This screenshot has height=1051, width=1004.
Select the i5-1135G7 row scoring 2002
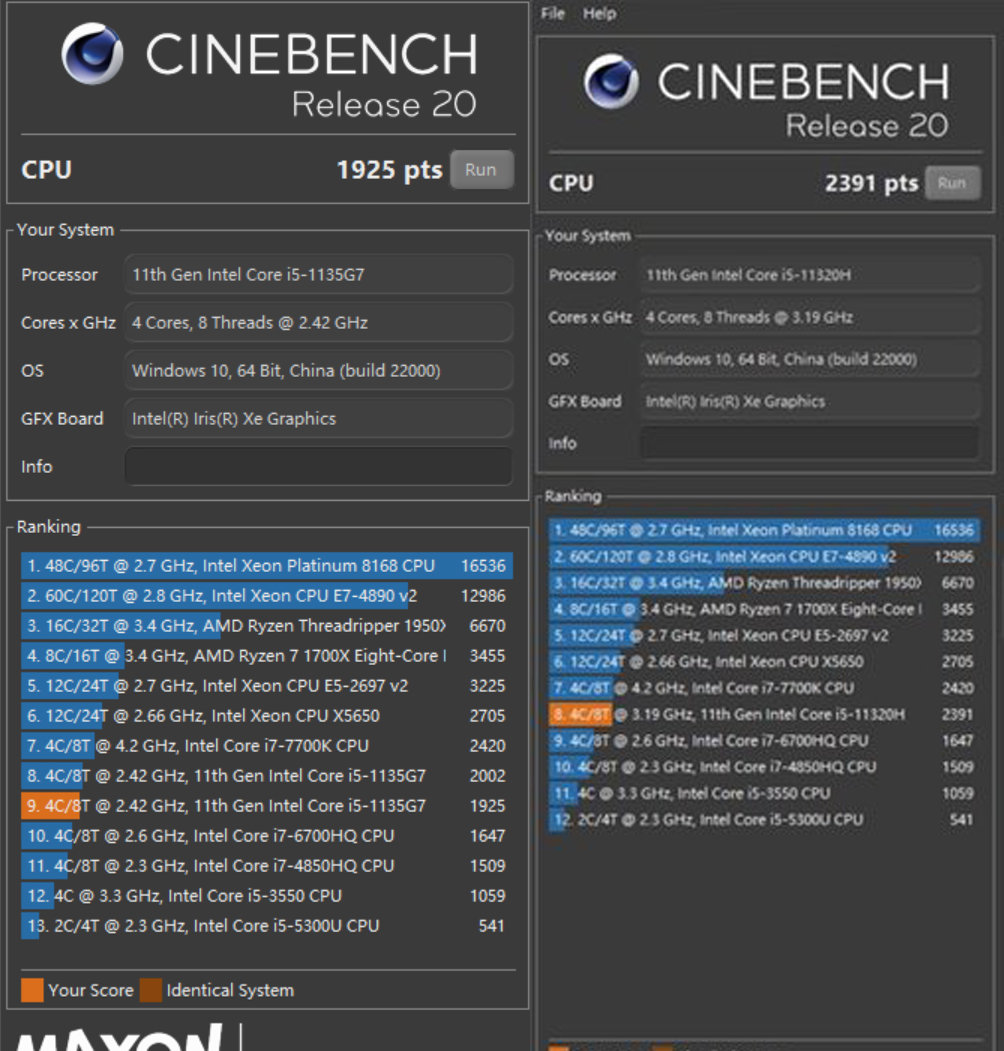[x=266, y=776]
